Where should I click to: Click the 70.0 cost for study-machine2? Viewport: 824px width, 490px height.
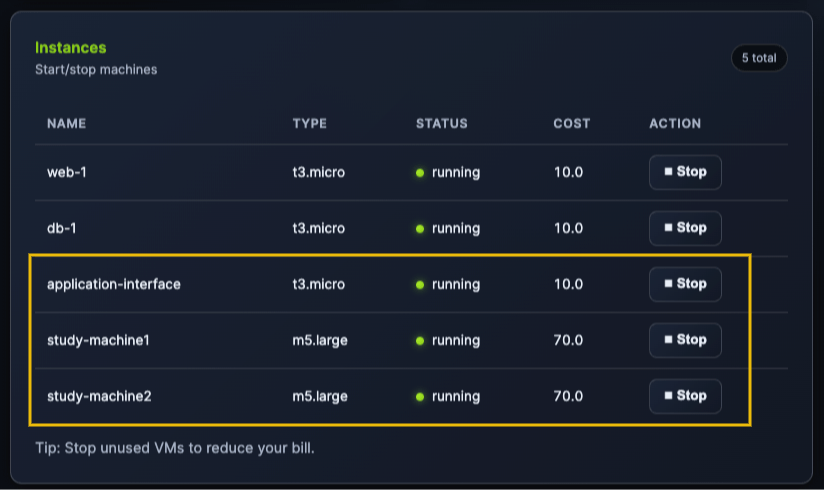568,396
